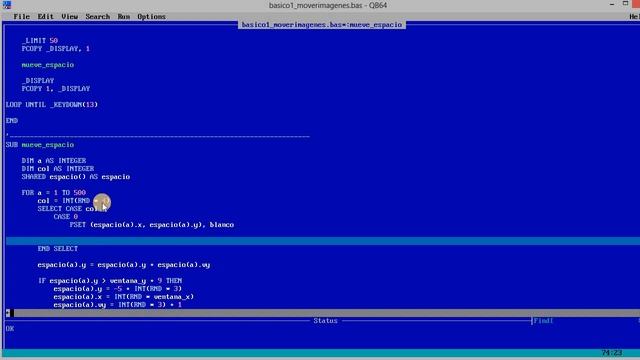
Task: Click the PSET (espacio(a).x, espacio(a).y), blanco line
Action: tap(152, 225)
